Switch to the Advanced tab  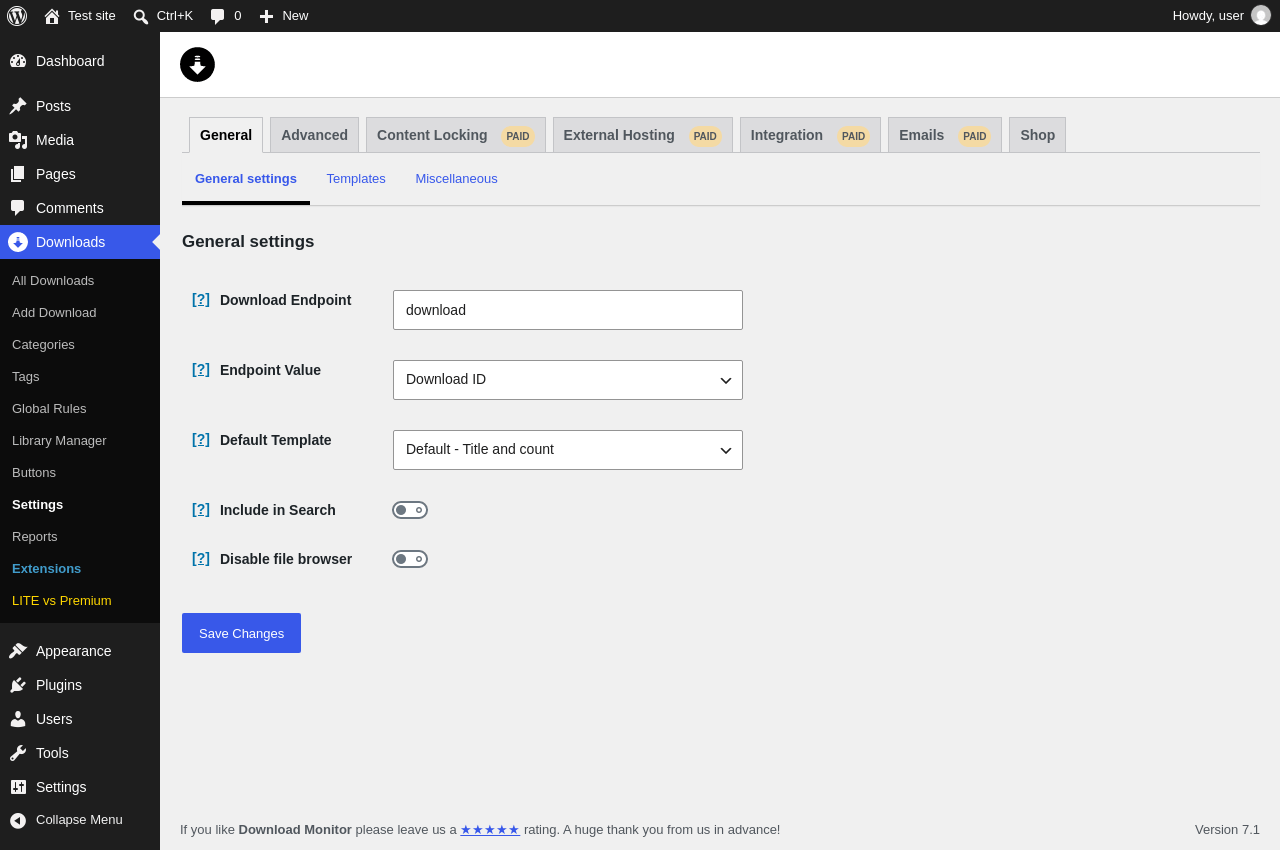pyautogui.click(x=314, y=135)
